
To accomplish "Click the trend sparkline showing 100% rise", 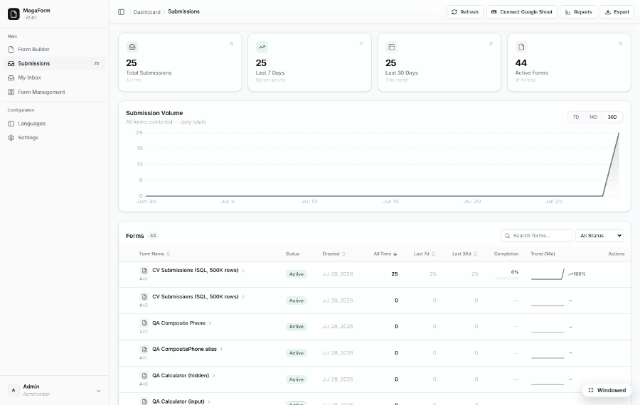I will tap(548, 274).
